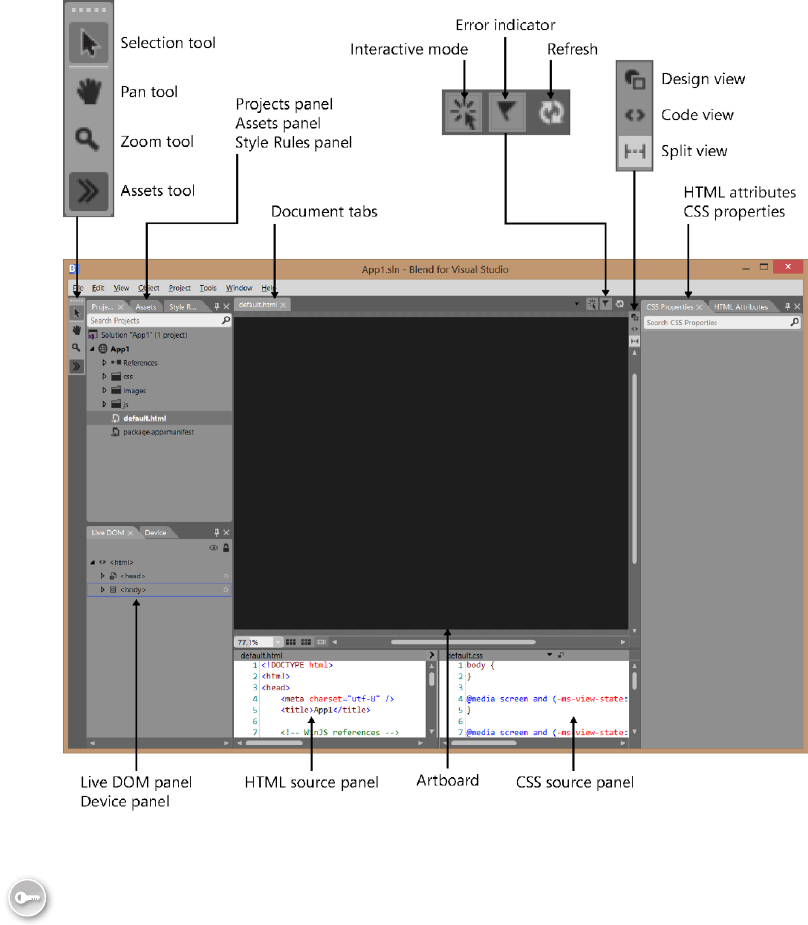Click the enlarged Assets tool double-chevron icon
The image size is (808, 925).
pos(88,191)
